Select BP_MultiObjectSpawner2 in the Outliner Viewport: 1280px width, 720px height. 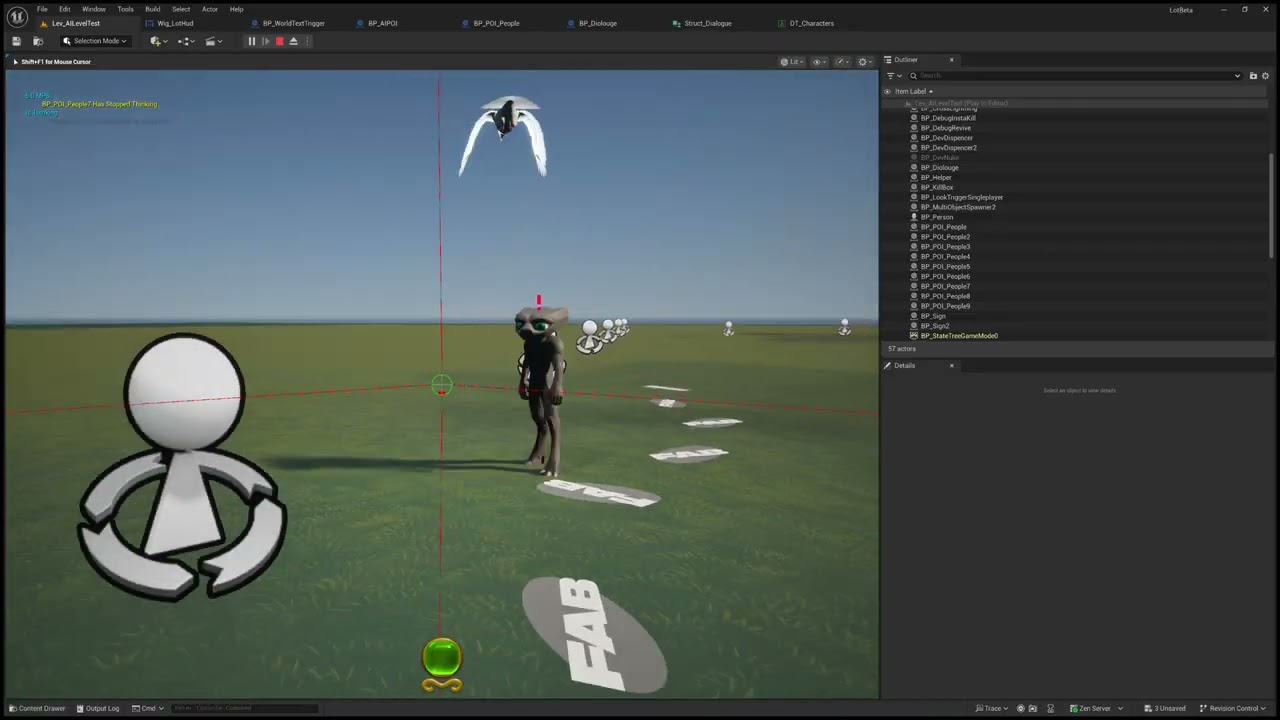click(958, 207)
